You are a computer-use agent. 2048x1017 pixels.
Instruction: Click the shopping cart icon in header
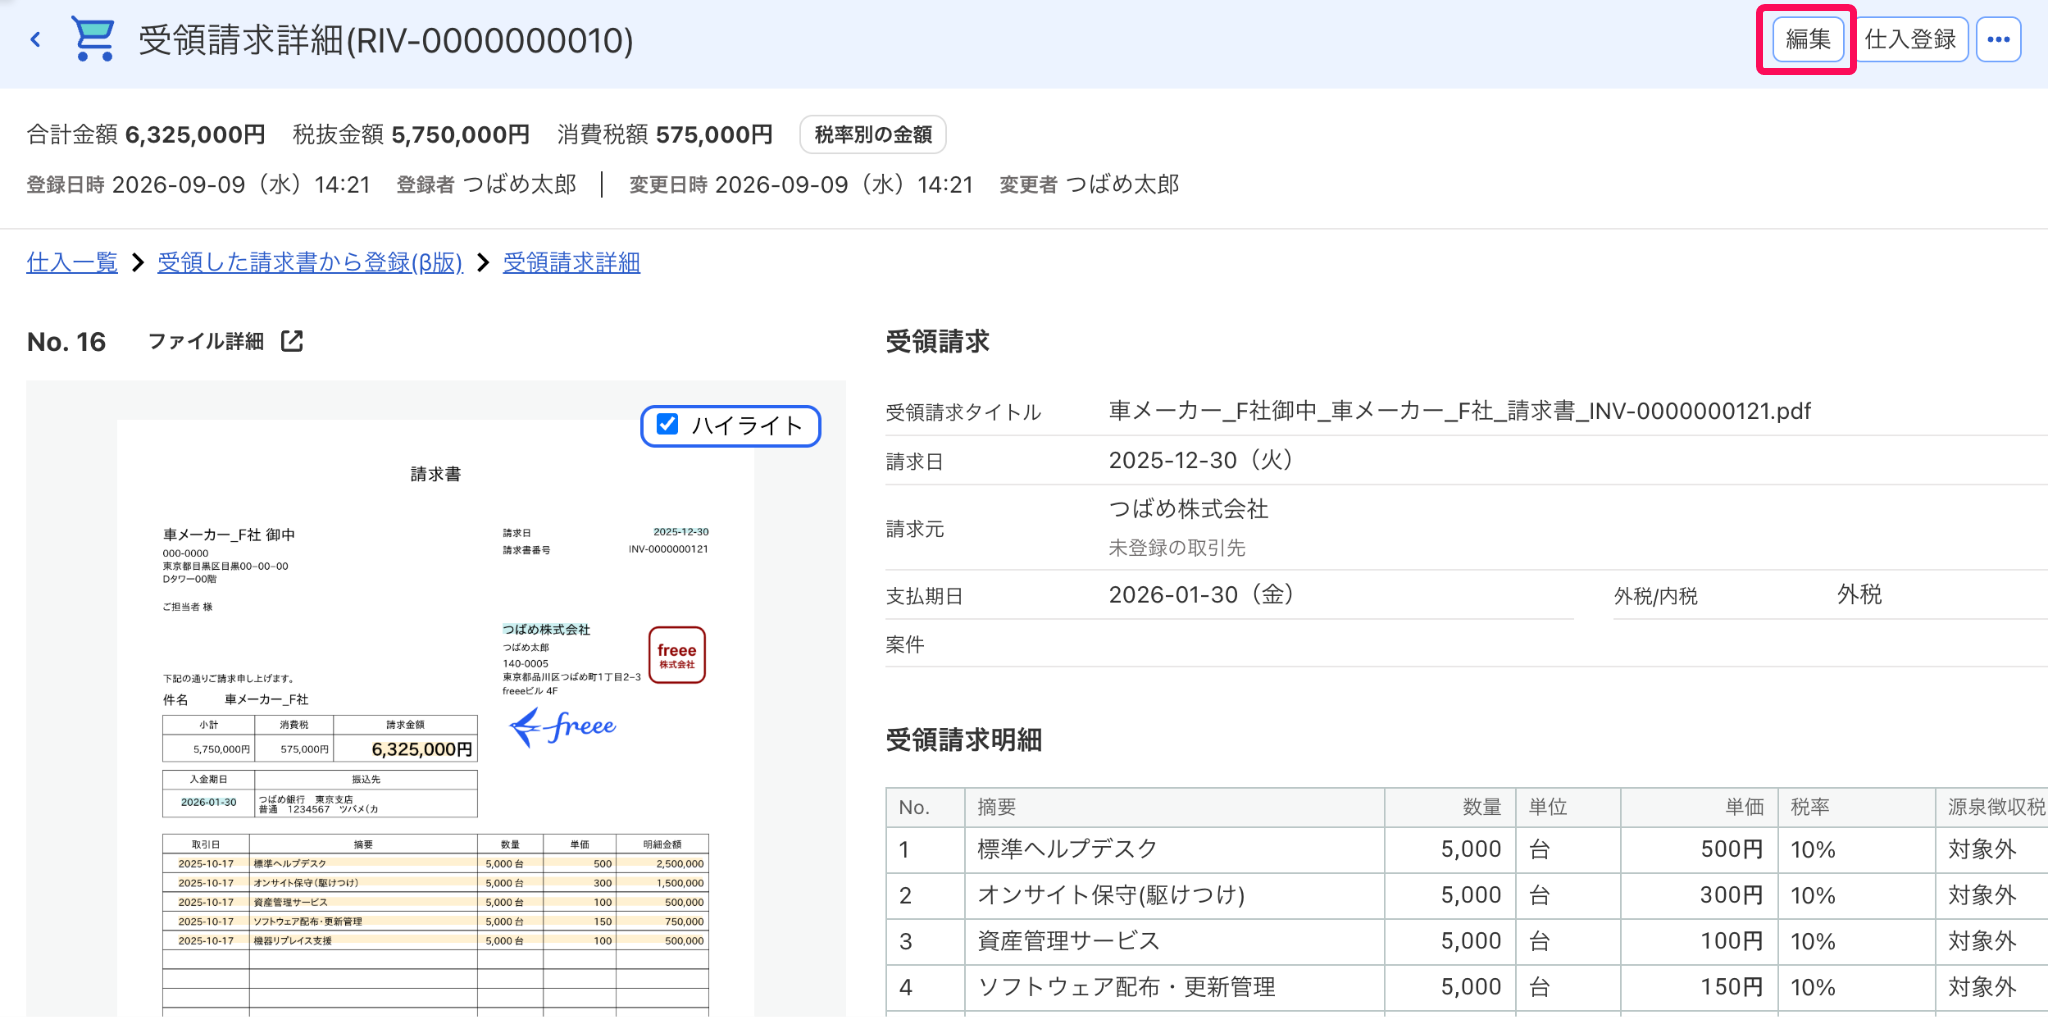point(94,39)
